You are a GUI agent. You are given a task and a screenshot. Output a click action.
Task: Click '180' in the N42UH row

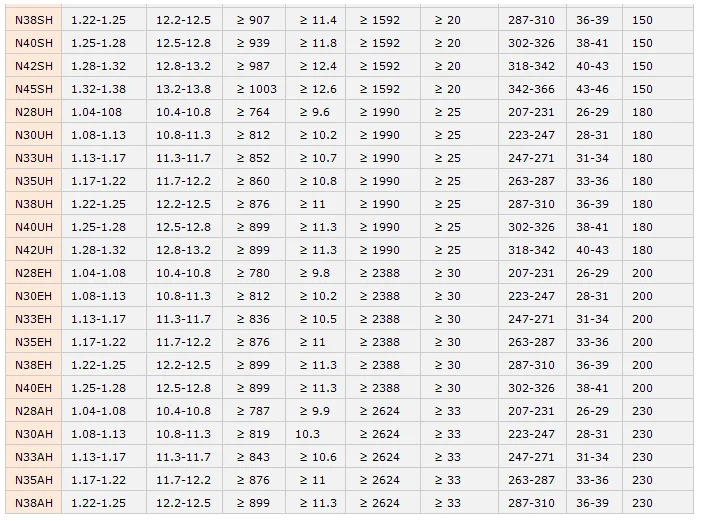[658, 250]
